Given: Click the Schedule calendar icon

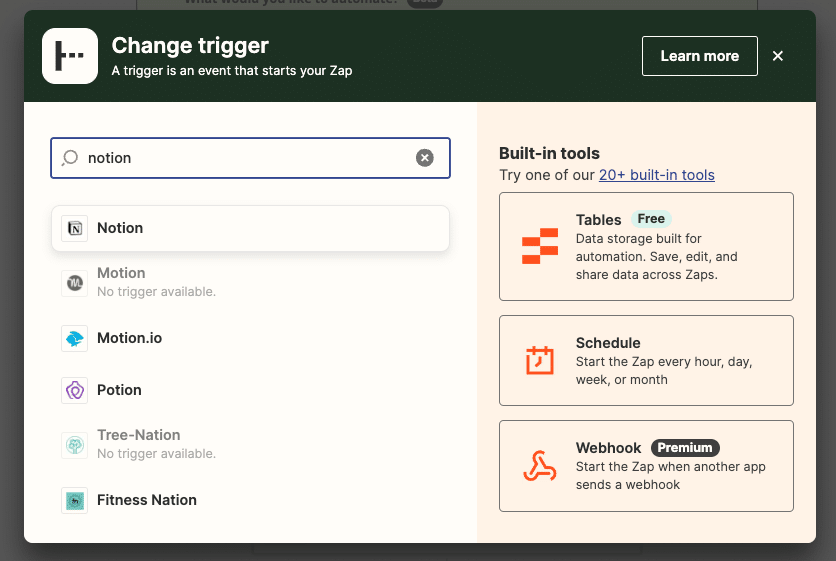Looking at the screenshot, I should (x=540, y=360).
